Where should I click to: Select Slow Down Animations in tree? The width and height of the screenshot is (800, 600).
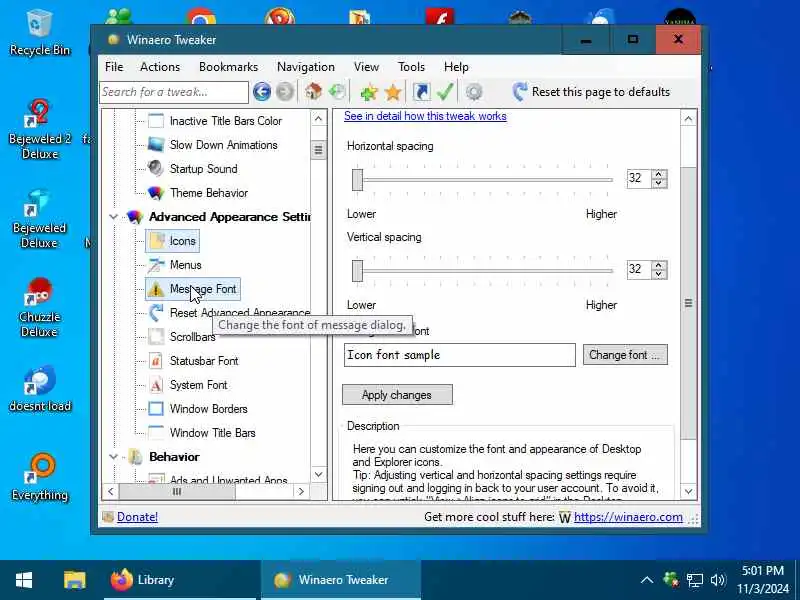223,145
